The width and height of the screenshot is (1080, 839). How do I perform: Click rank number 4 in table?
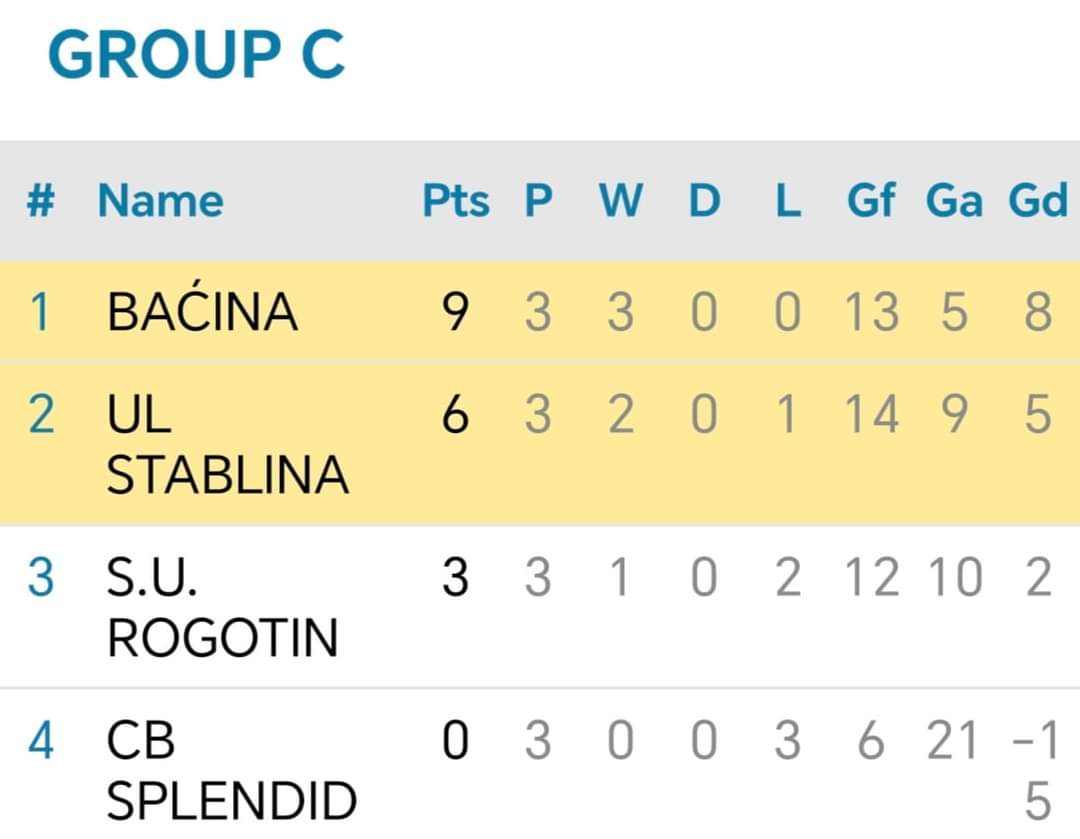pyautogui.click(x=41, y=740)
